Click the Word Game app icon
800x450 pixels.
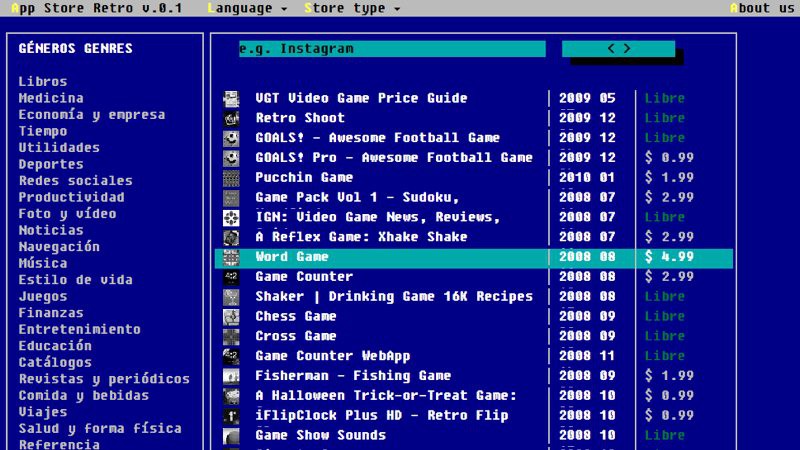231,258
